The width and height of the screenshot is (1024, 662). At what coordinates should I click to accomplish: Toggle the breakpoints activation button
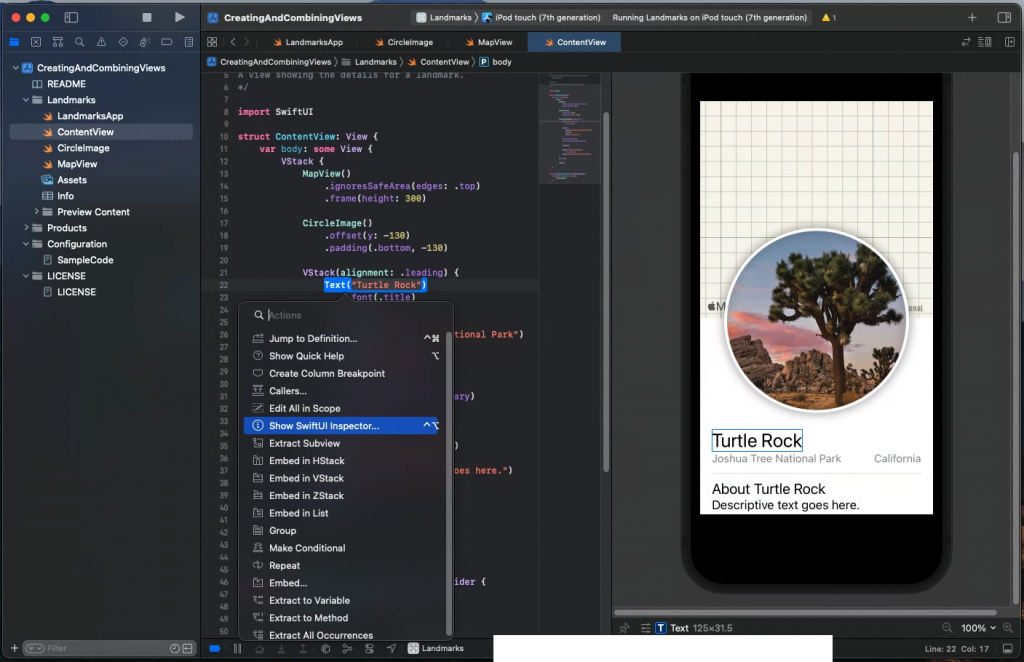pyautogui.click(x=215, y=648)
